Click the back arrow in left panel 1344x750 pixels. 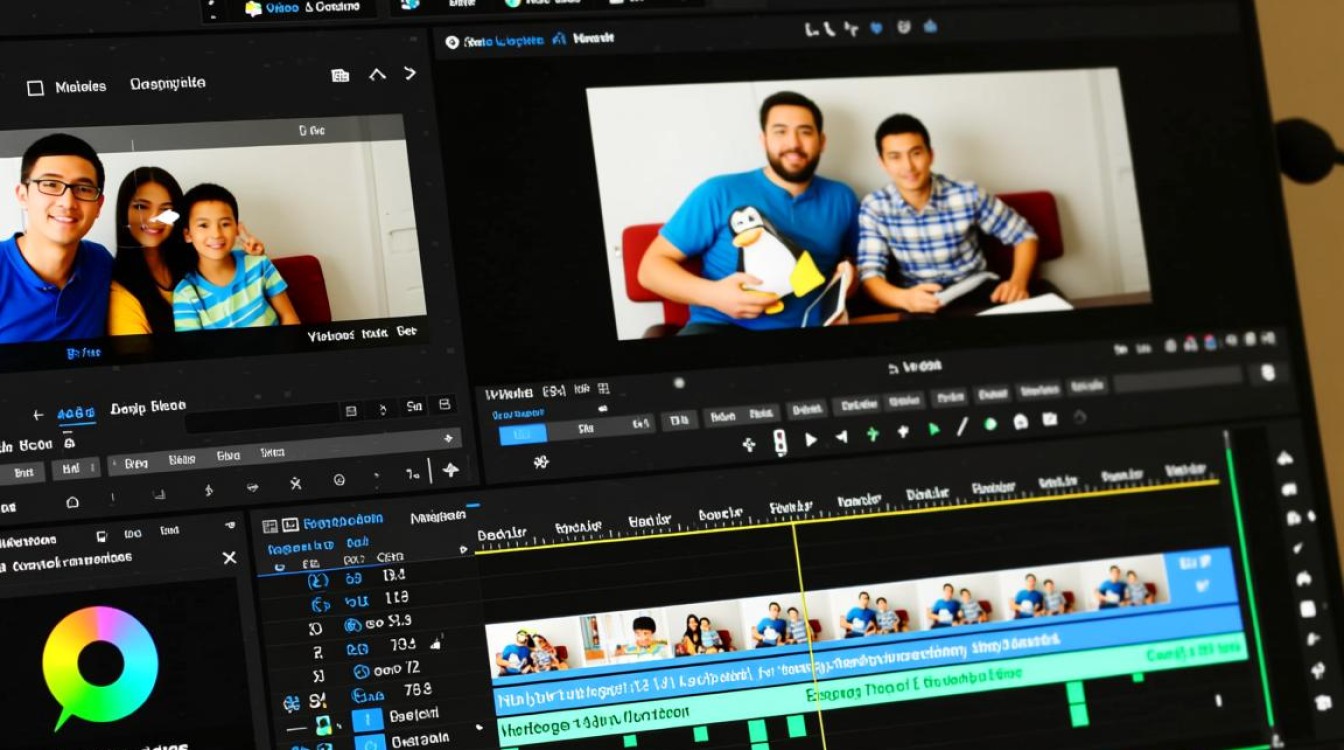tap(38, 415)
